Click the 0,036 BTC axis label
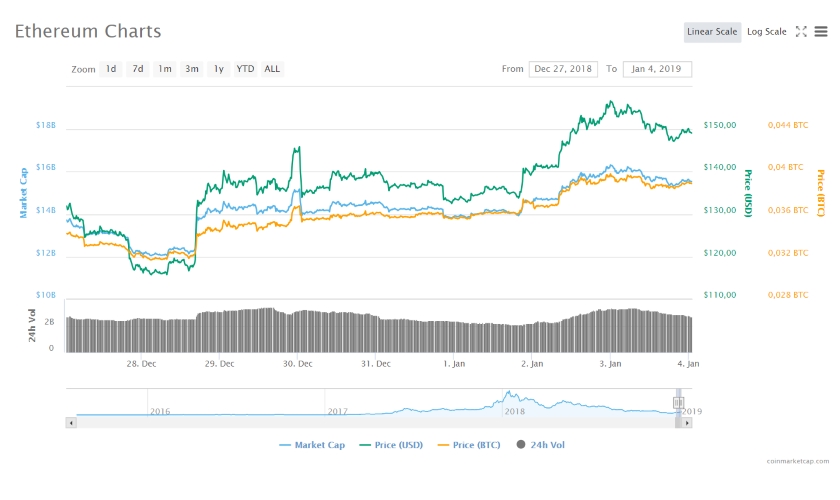This screenshot has height=500, width=840. click(788, 210)
